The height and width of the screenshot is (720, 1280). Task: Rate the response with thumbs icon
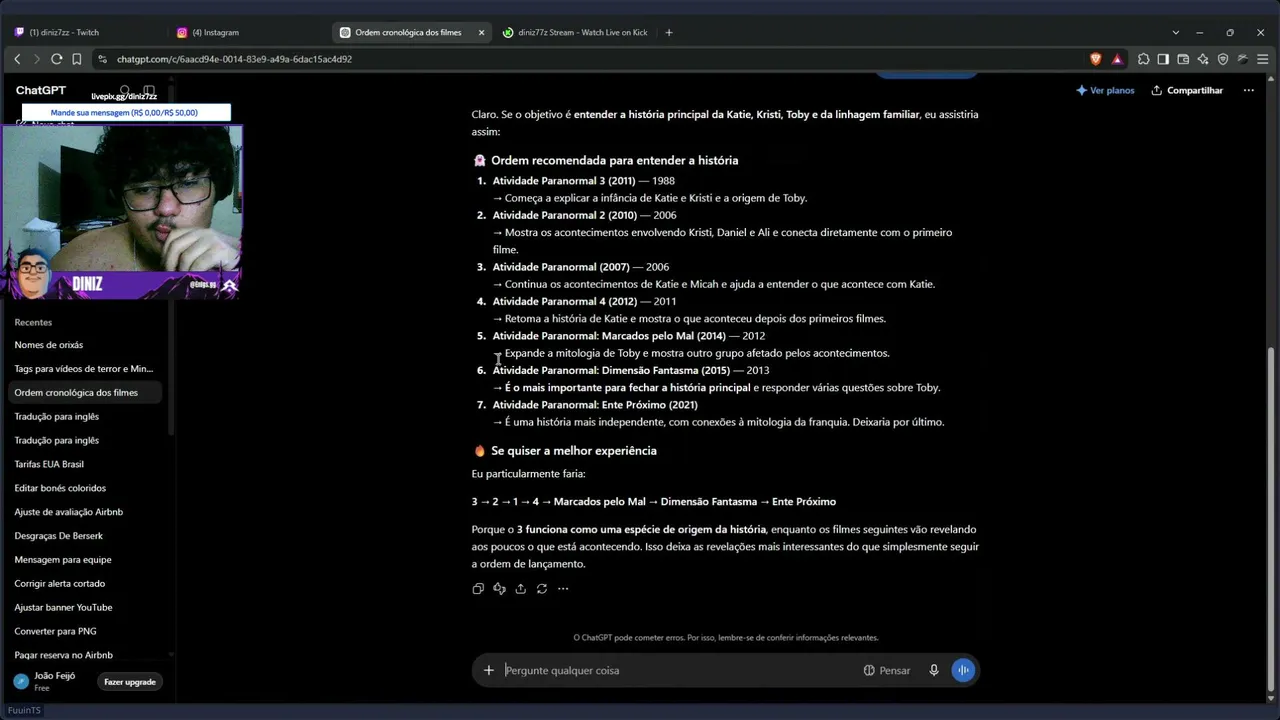coord(499,589)
